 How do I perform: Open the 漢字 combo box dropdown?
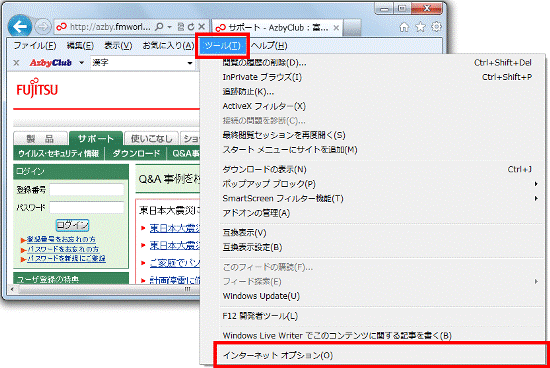[x=190, y=63]
